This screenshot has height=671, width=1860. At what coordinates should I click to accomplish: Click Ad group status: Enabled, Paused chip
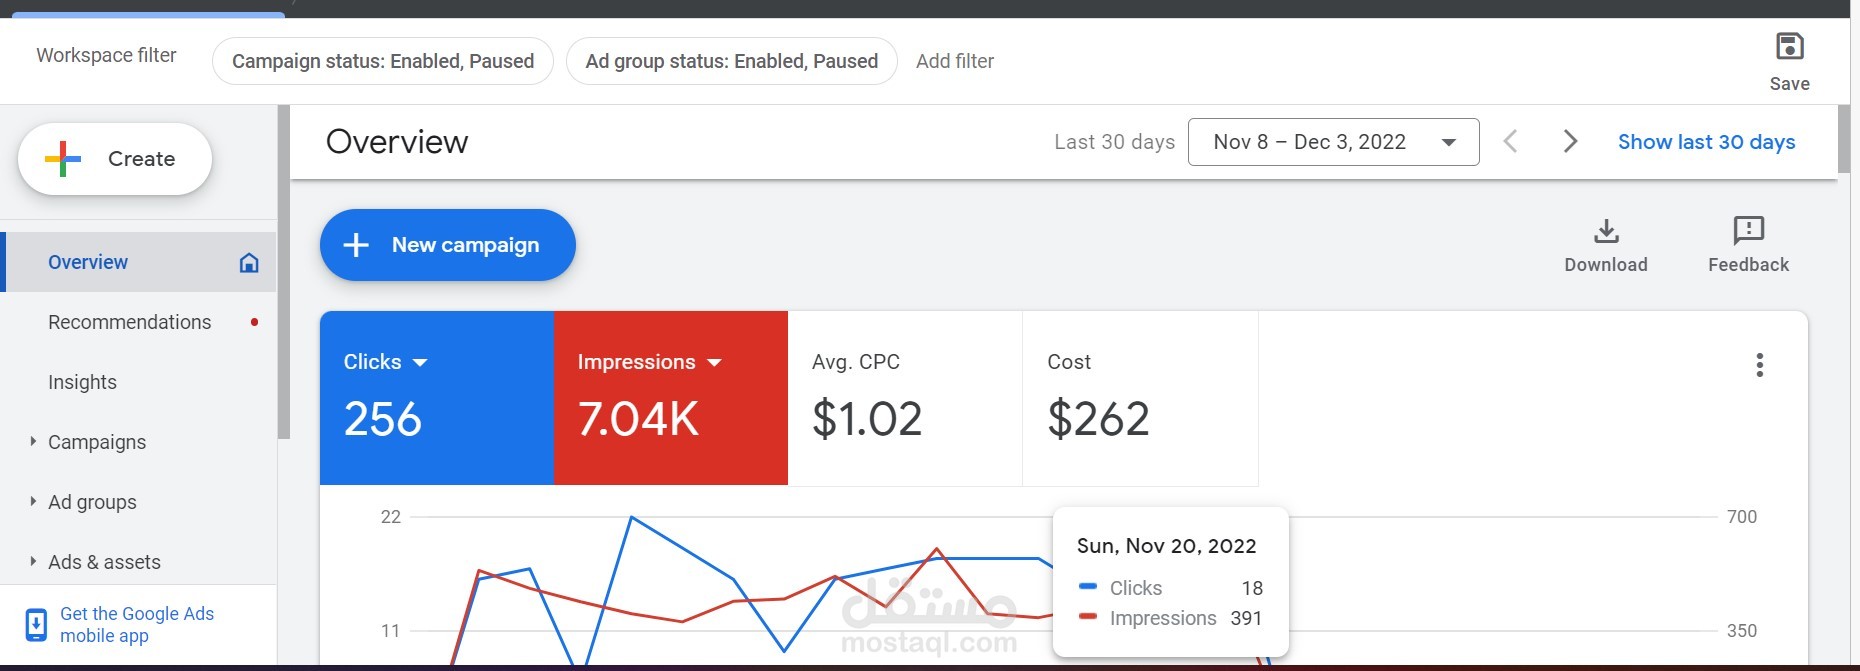pyautogui.click(x=732, y=61)
